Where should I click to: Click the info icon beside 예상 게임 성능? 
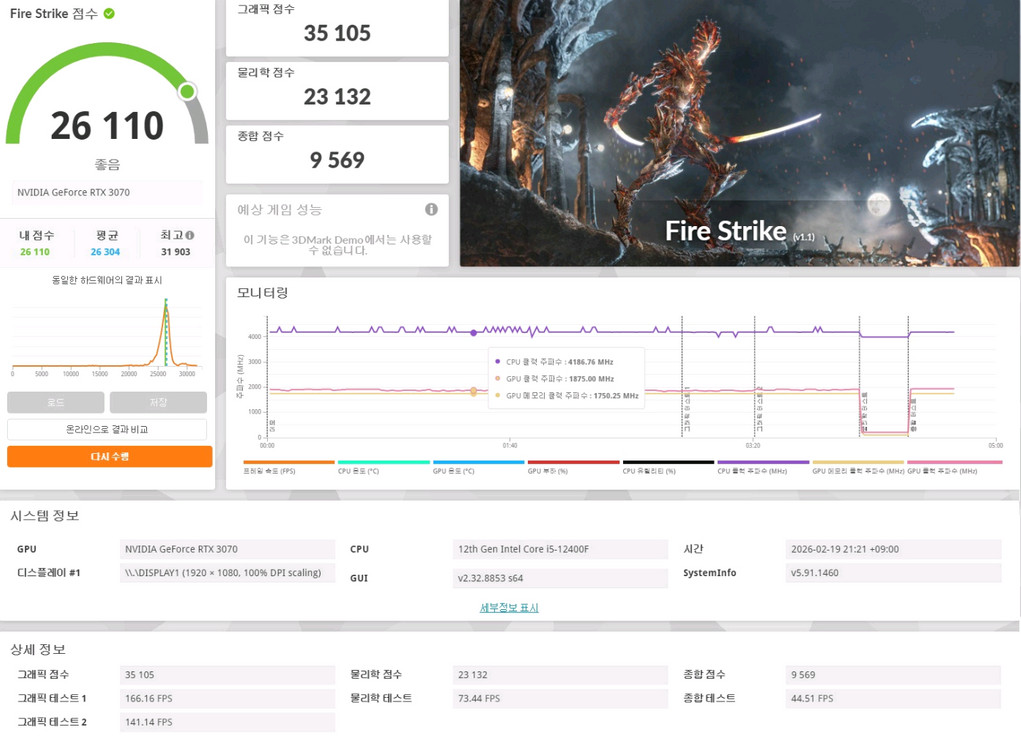[x=431, y=210]
